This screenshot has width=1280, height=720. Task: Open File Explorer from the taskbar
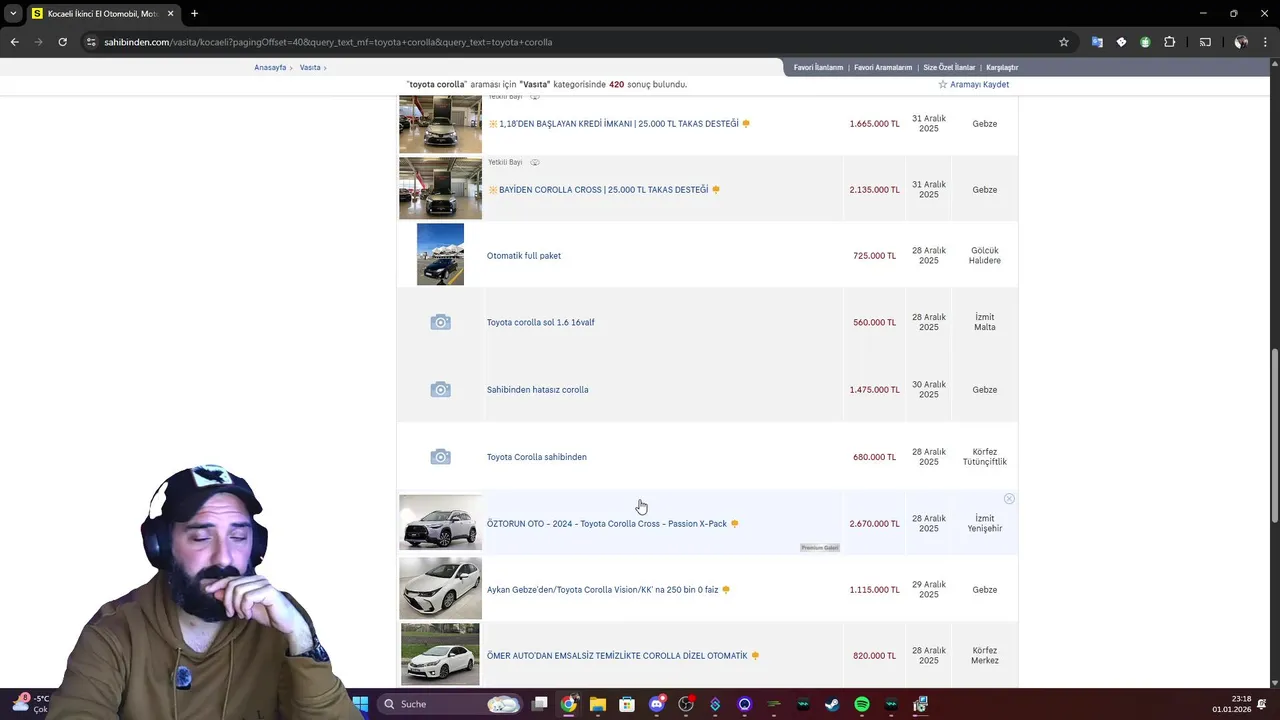pos(598,704)
